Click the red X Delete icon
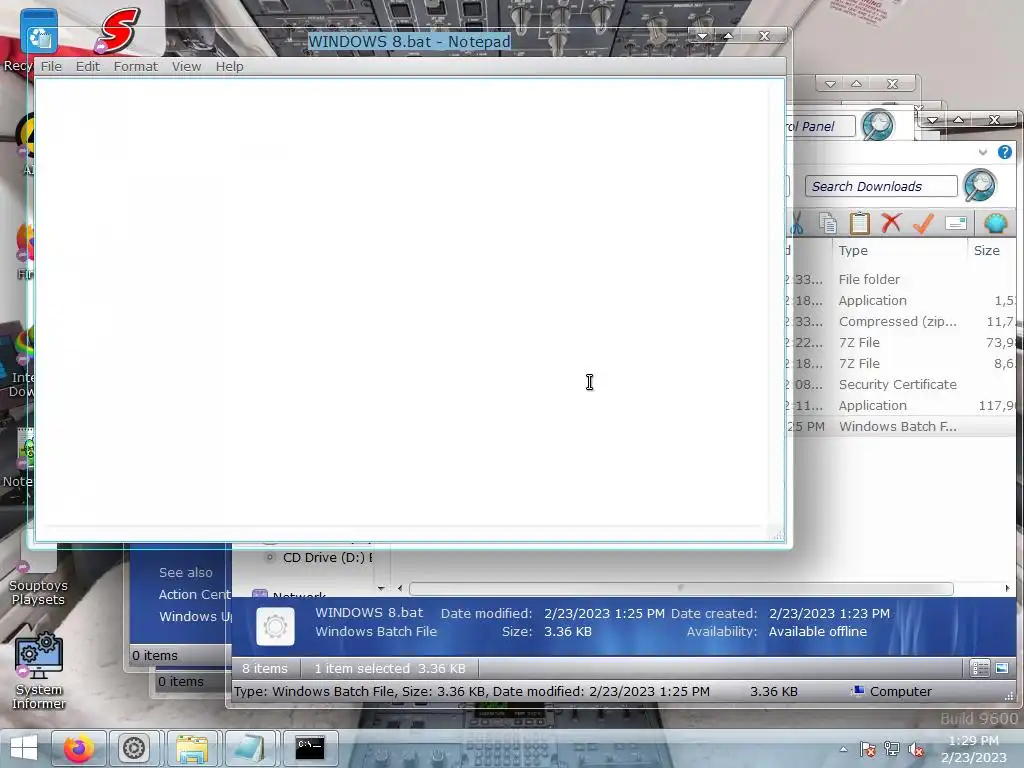Image resolution: width=1024 pixels, height=768 pixels. pyautogui.click(x=891, y=223)
